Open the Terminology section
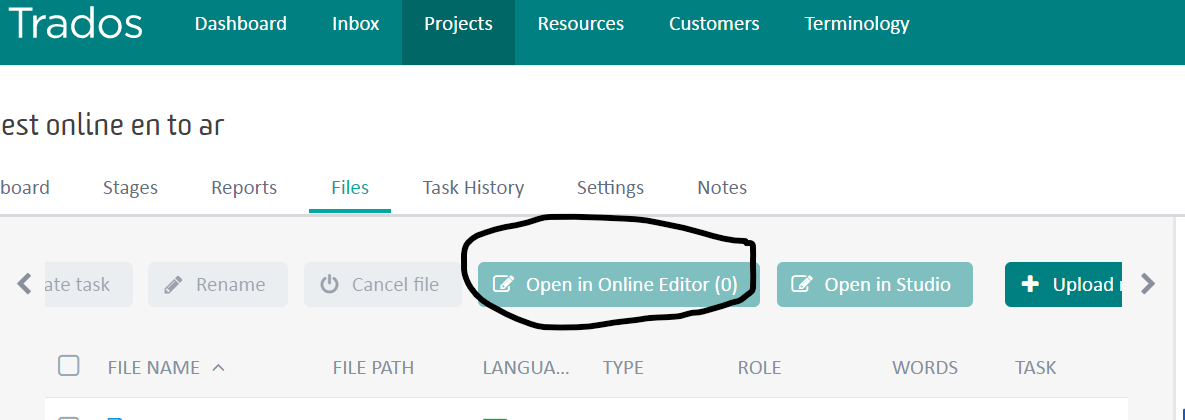The height and width of the screenshot is (420, 1185). pyautogui.click(x=857, y=24)
